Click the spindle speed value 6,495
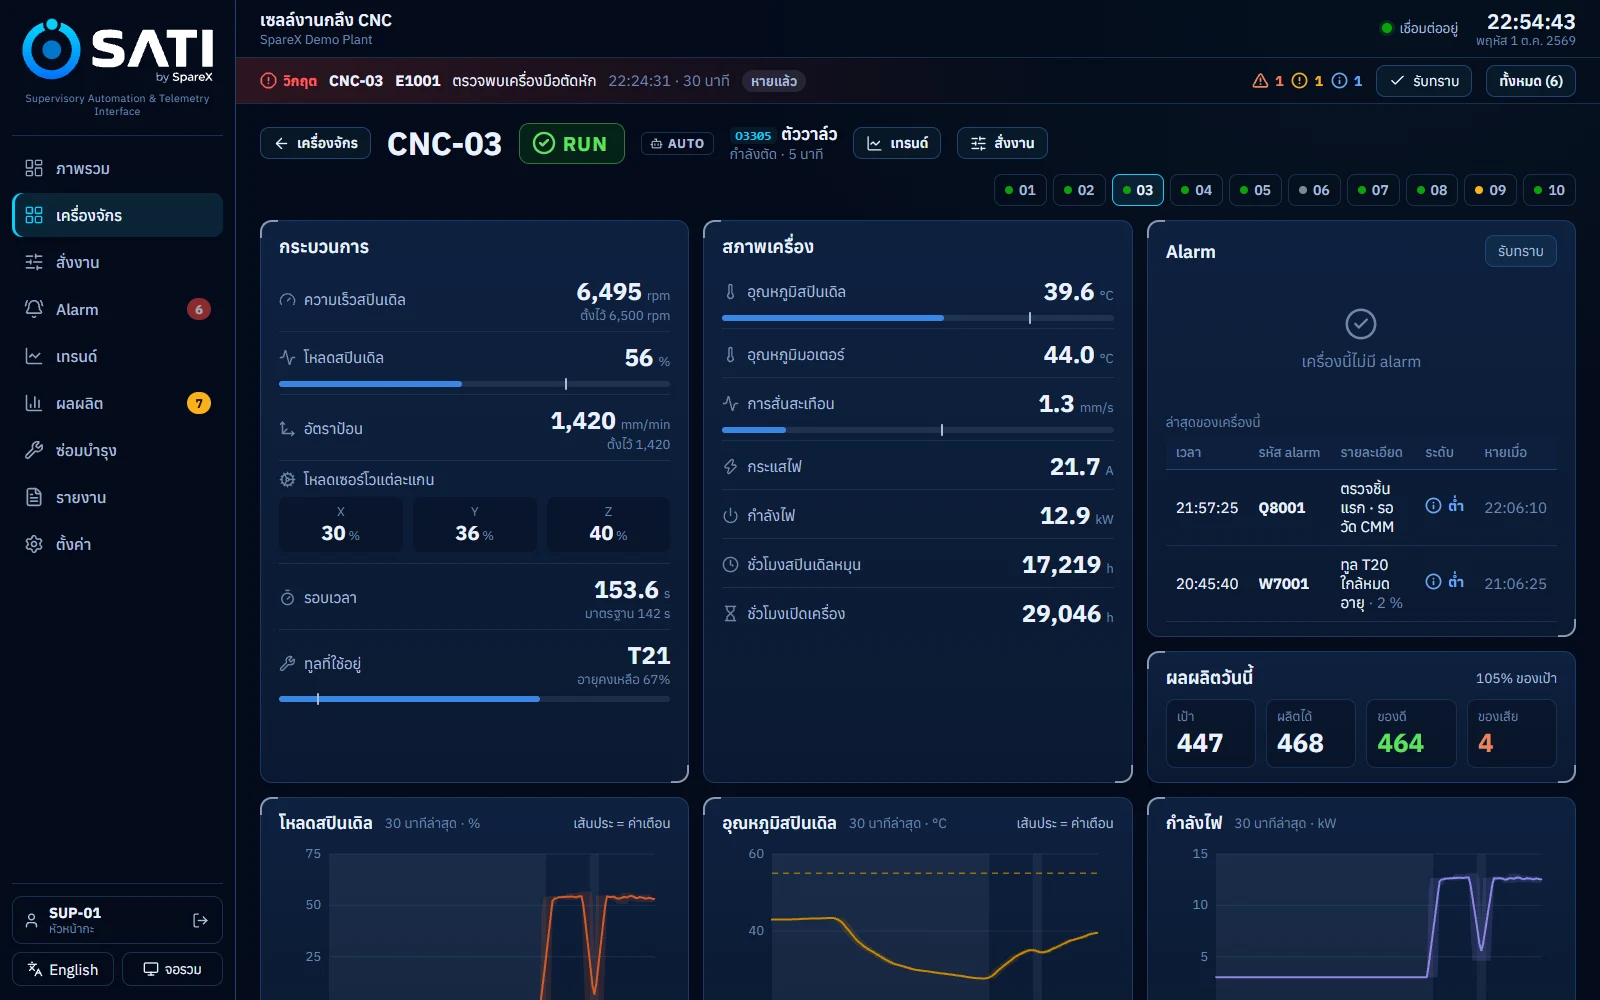 [x=609, y=292]
